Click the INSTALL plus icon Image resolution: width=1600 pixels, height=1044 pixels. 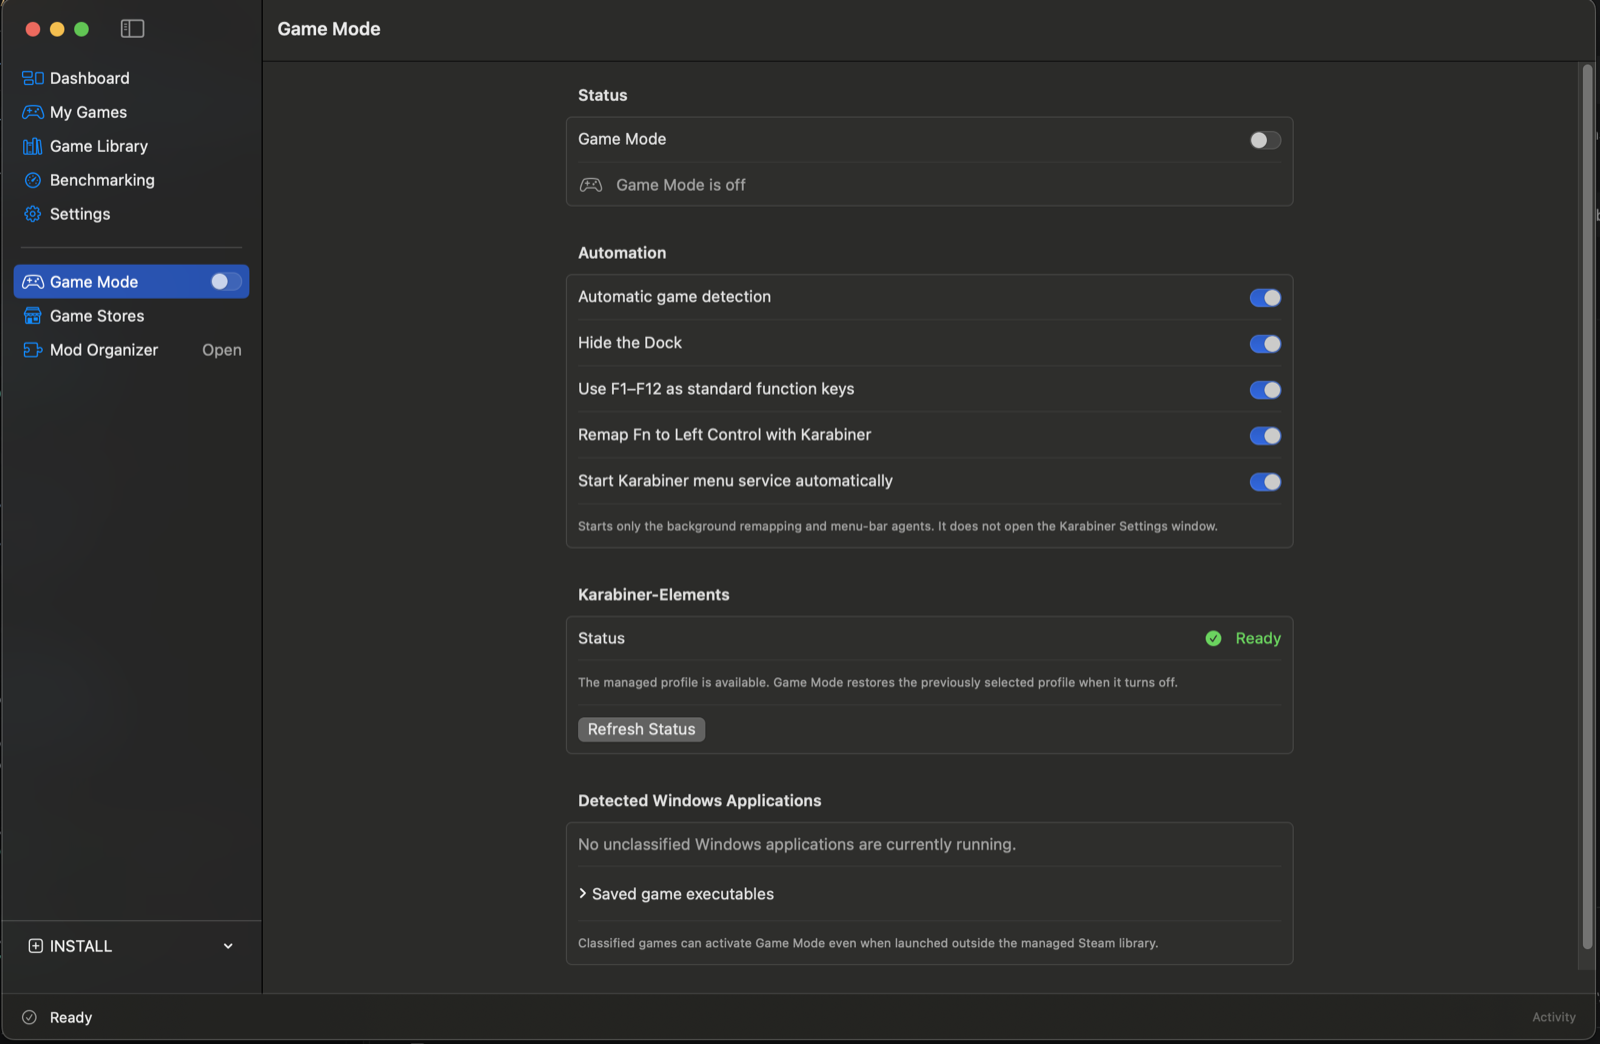click(x=36, y=946)
